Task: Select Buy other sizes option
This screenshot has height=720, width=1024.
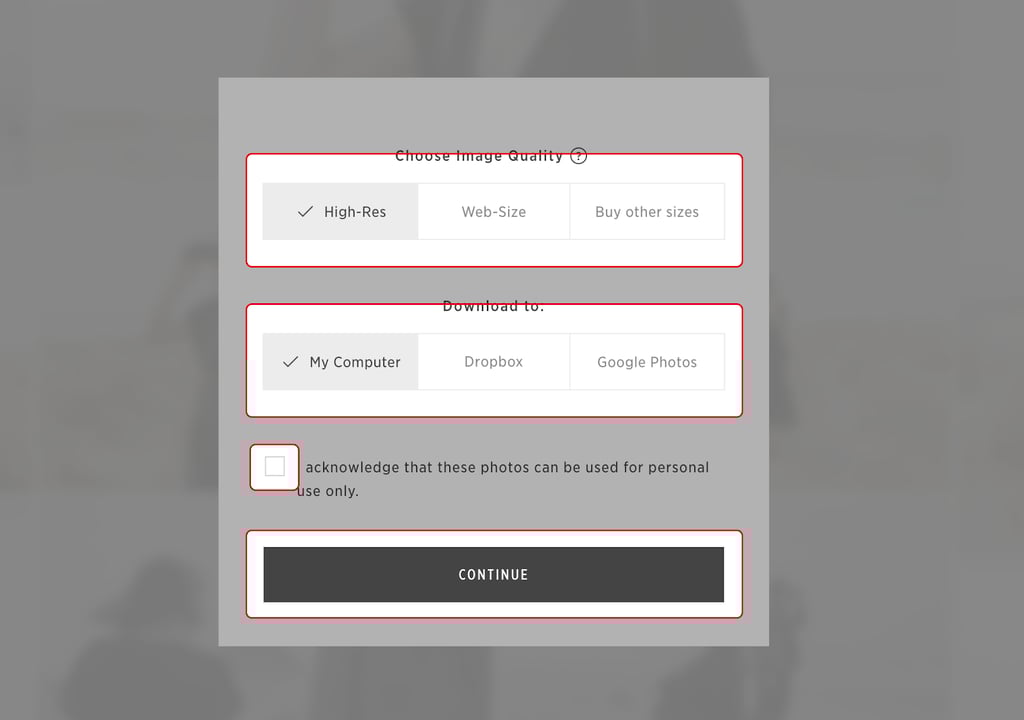Action: pos(647,212)
